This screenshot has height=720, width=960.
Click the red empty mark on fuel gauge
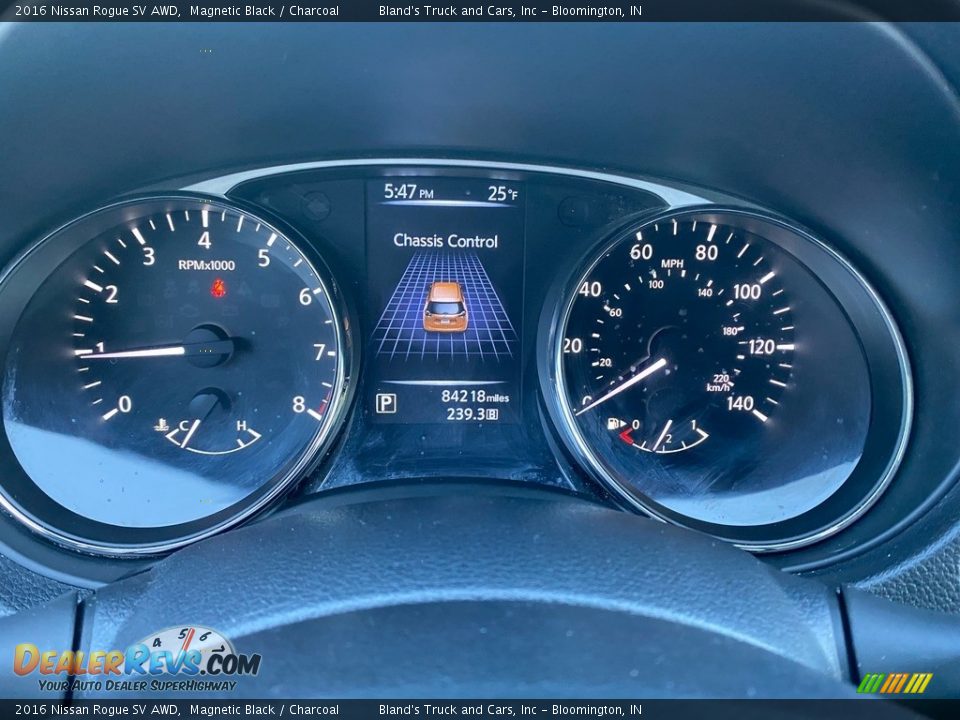[627, 437]
